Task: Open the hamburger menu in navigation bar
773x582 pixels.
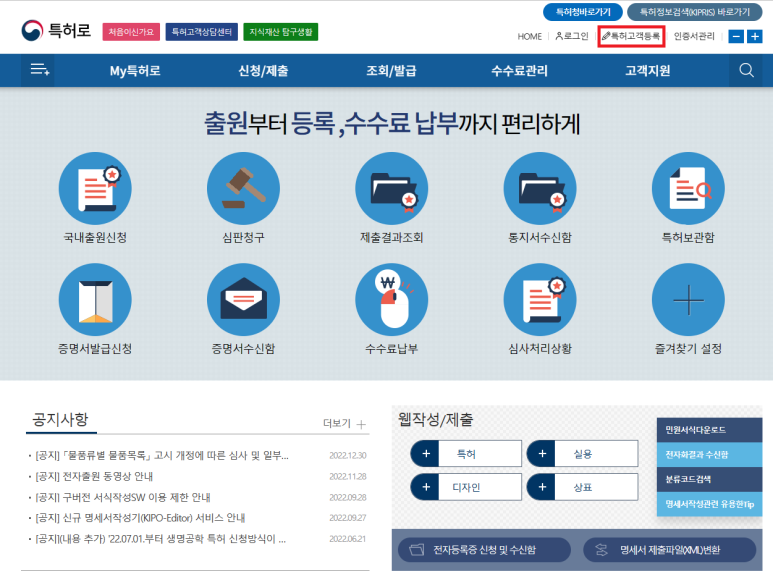Action: [x=39, y=70]
